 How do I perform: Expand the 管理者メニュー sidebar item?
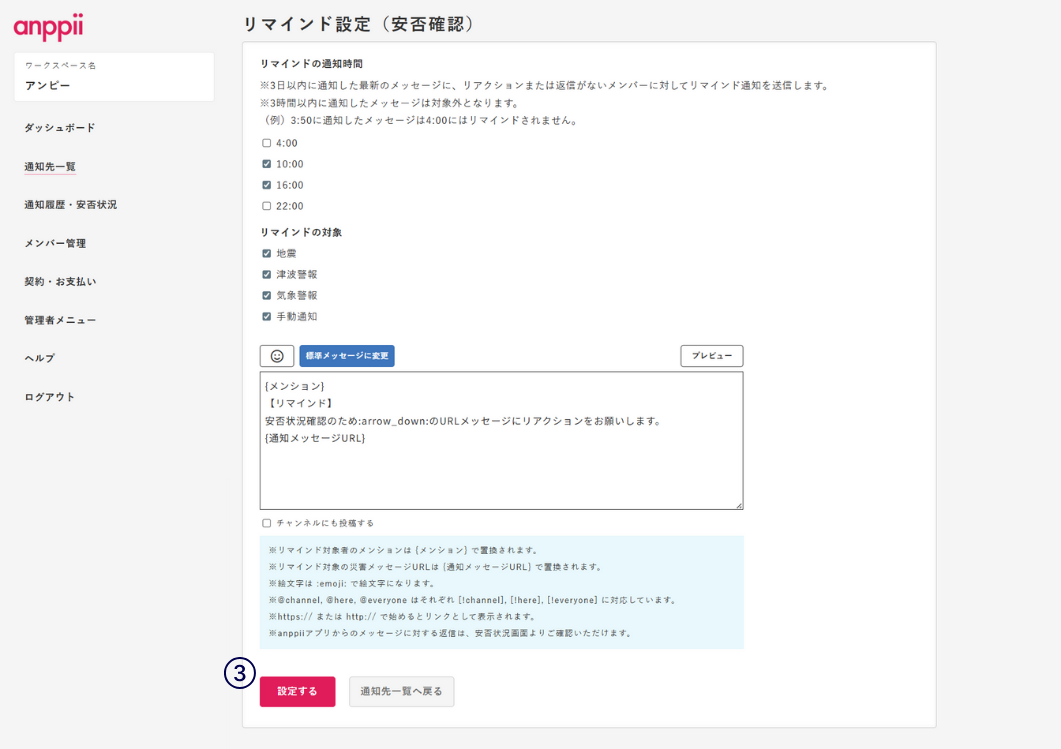(60, 320)
